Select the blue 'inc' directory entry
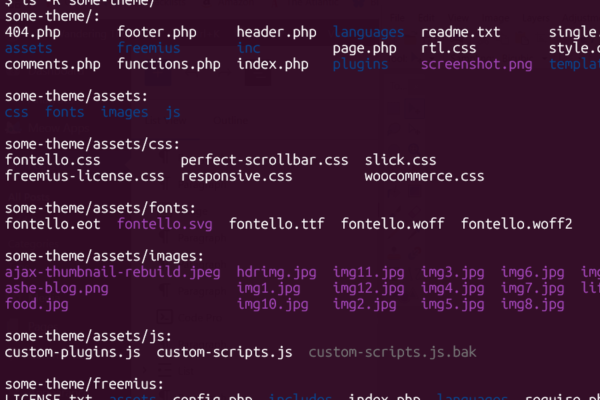The height and width of the screenshot is (400, 600). click(248, 48)
